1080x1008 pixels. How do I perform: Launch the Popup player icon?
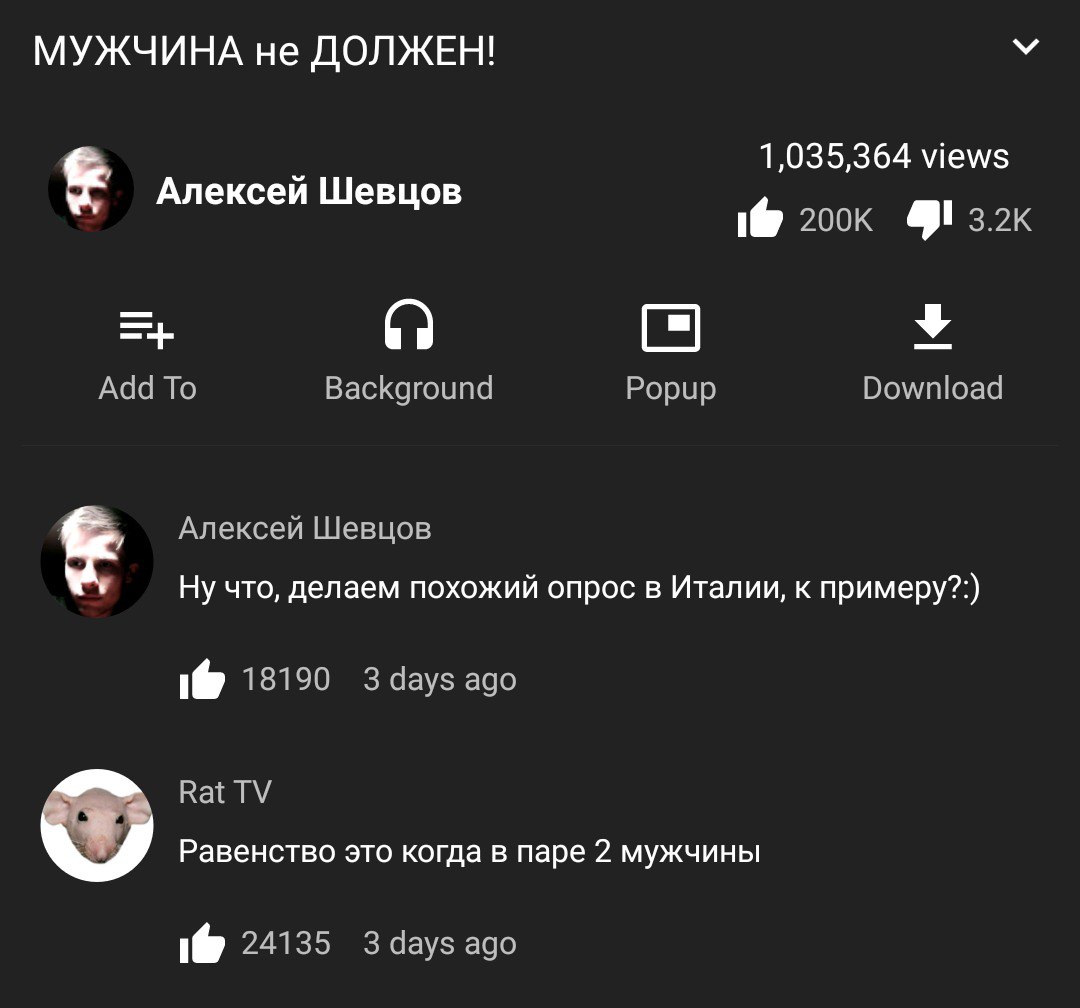(671, 328)
